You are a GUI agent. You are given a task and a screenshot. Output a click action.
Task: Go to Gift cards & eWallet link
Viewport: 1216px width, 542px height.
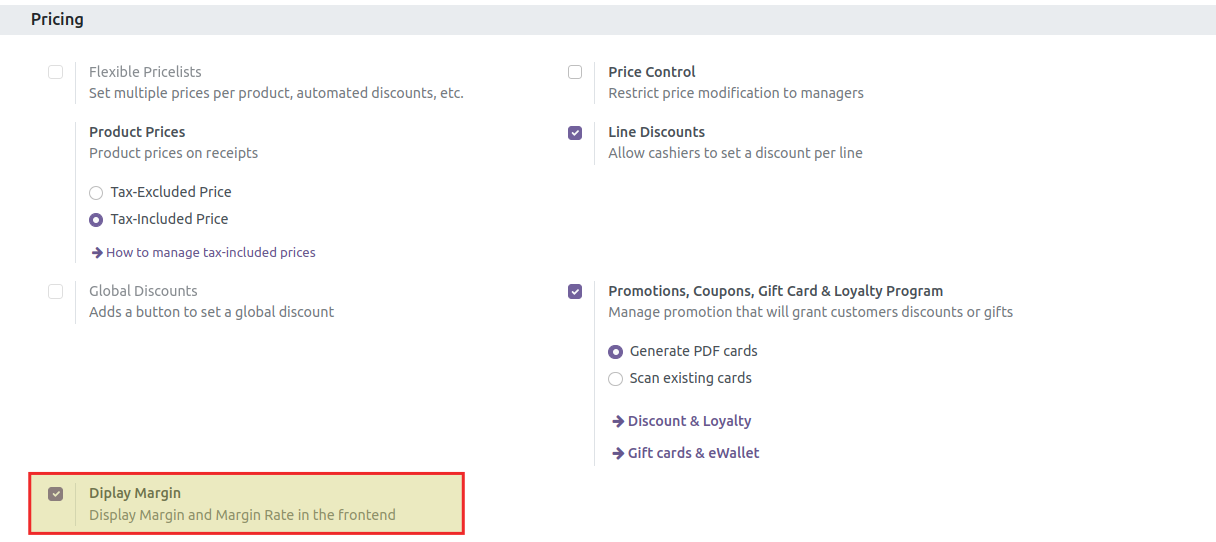693,453
